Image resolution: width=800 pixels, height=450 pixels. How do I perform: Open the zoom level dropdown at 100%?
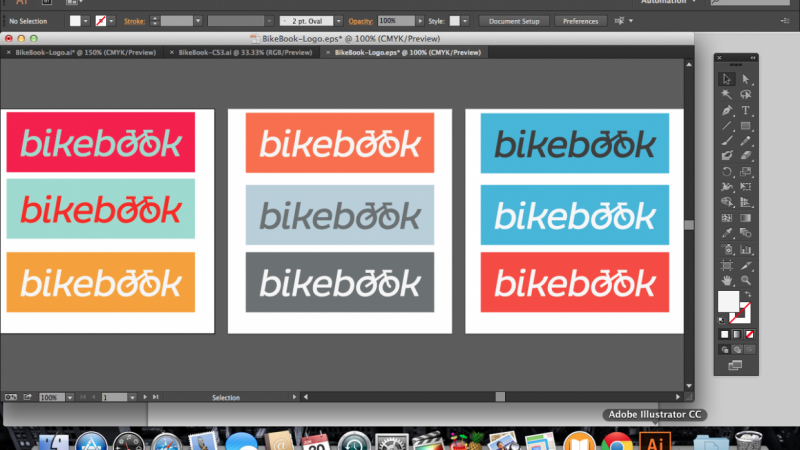pyautogui.click(x=70, y=397)
